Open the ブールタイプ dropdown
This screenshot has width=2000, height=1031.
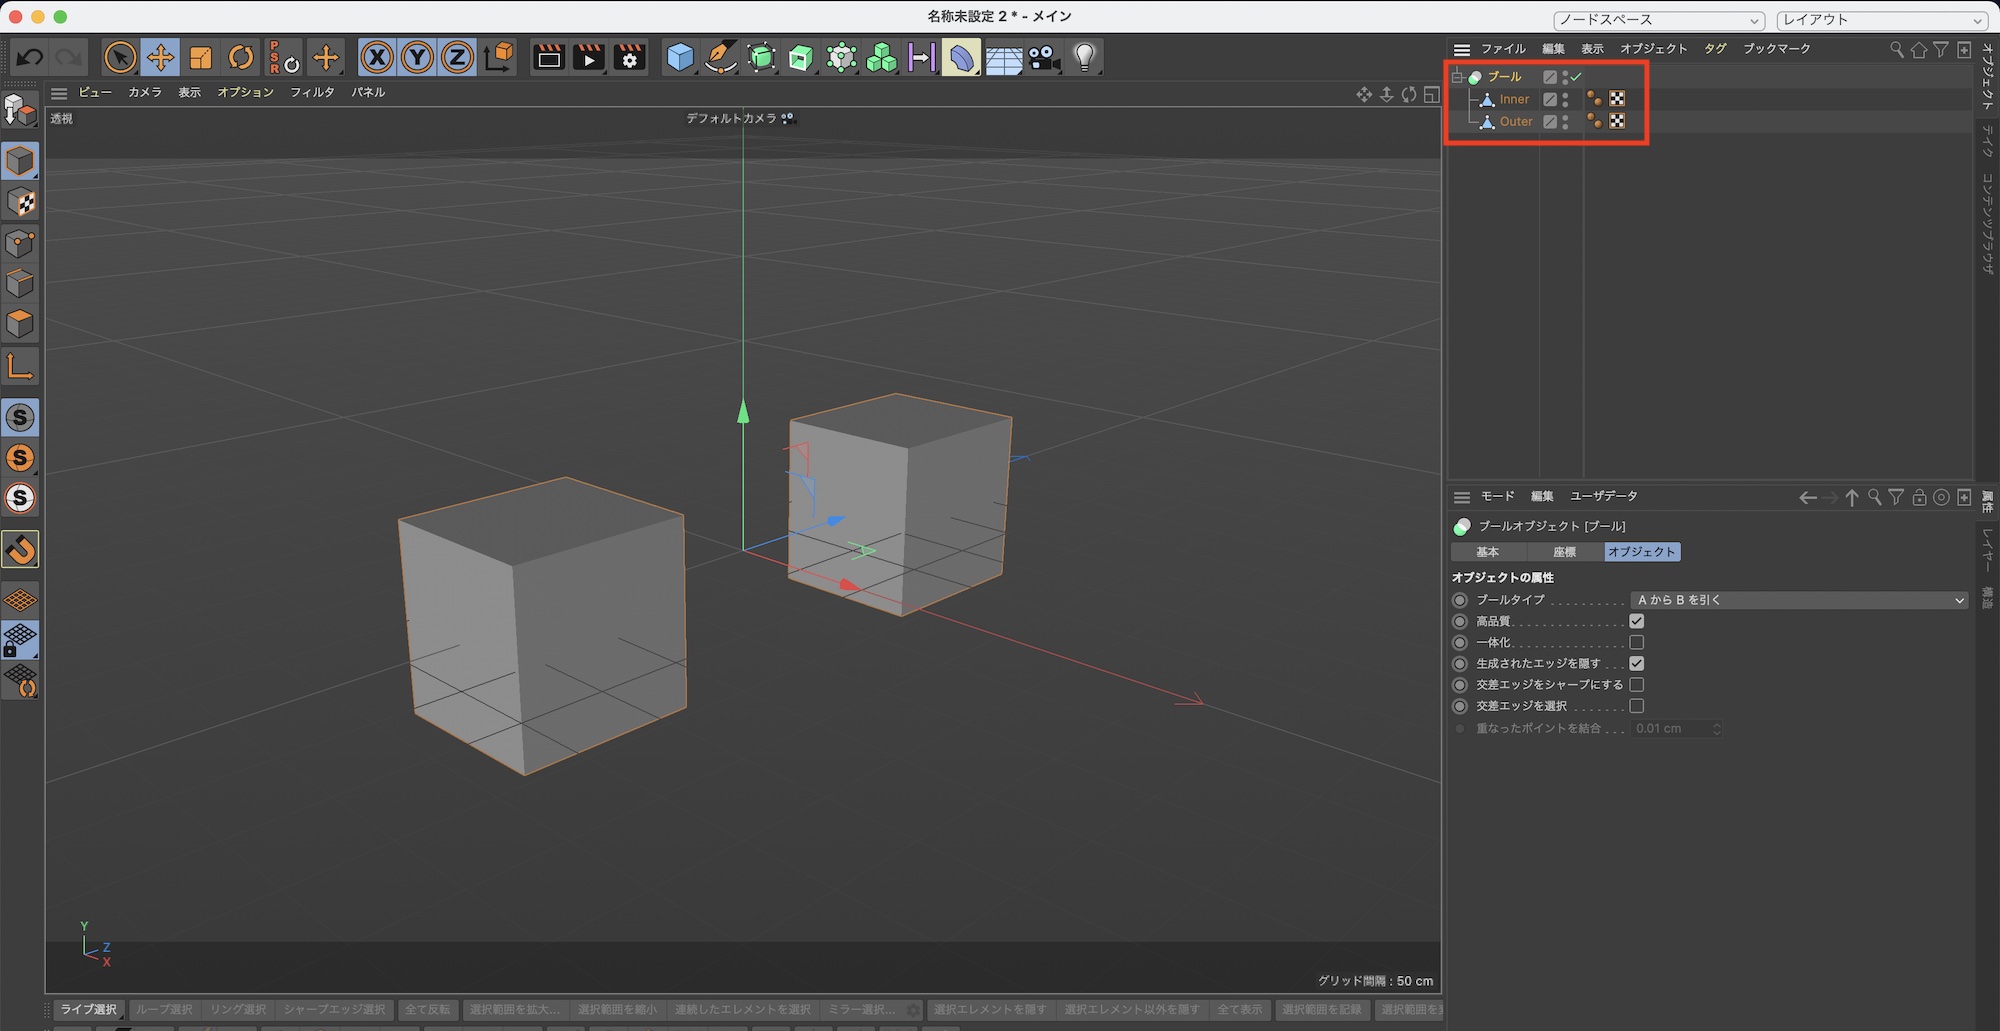coord(1798,600)
